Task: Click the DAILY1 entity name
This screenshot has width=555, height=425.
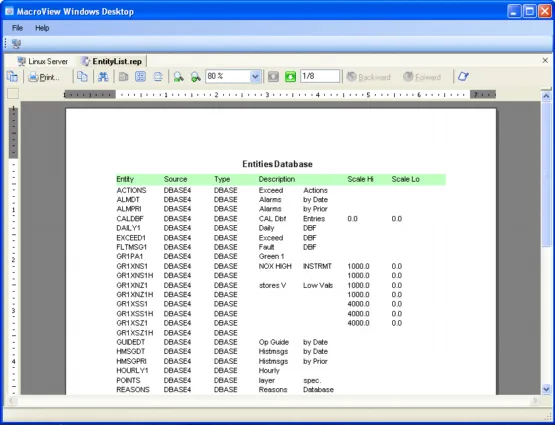Action: 128,228
